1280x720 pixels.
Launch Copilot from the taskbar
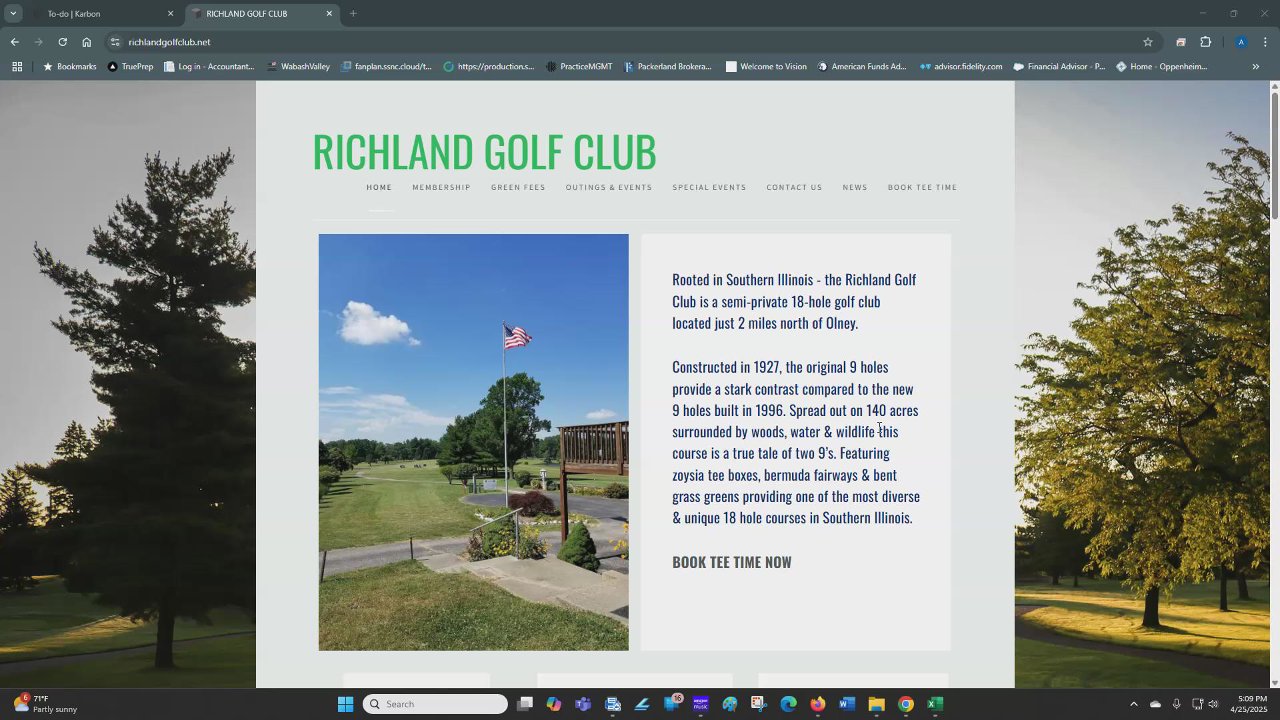[554, 704]
